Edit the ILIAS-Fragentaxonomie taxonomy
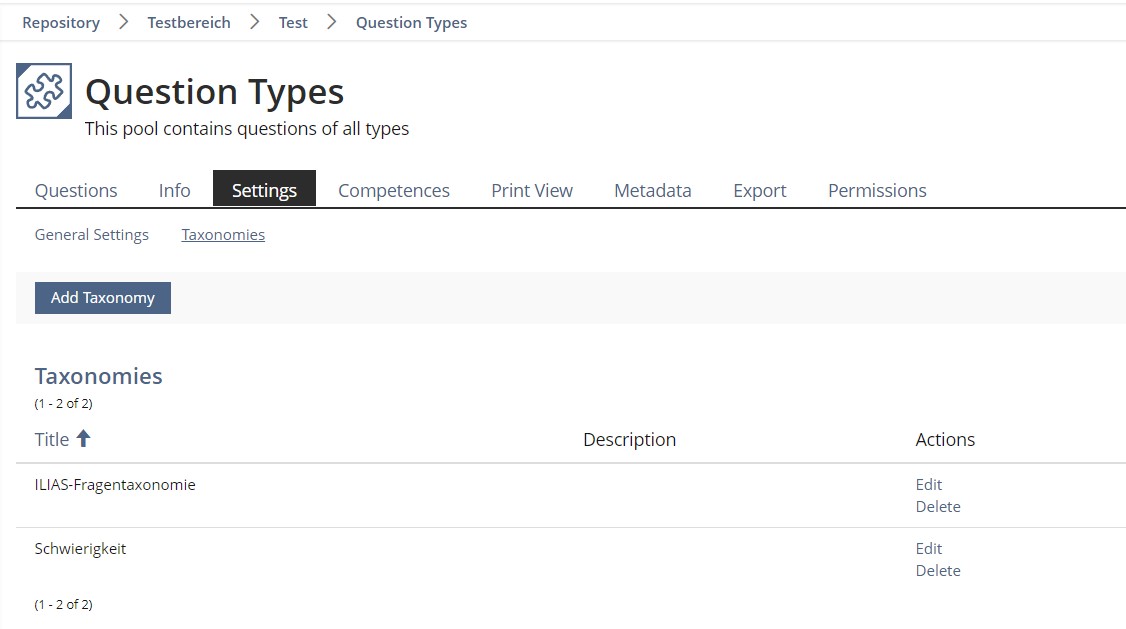 929,484
